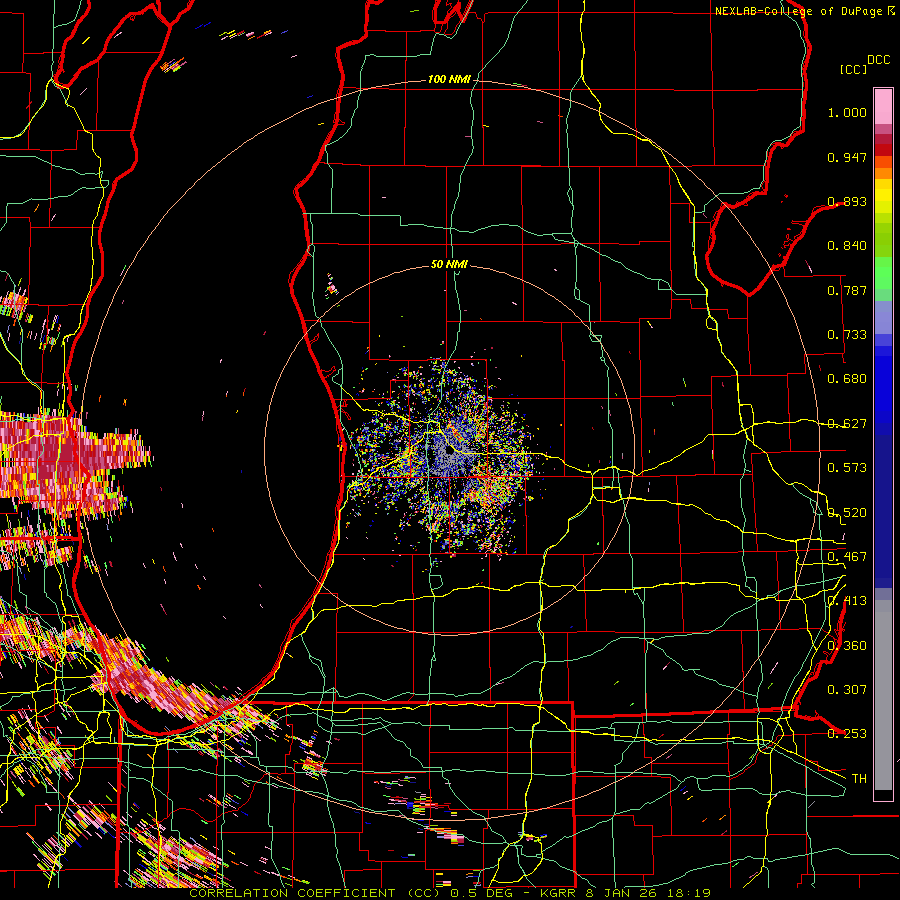Click the gray lower segment of the color bar
This screenshot has width=900, height=900.
pyautogui.click(x=883, y=695)
